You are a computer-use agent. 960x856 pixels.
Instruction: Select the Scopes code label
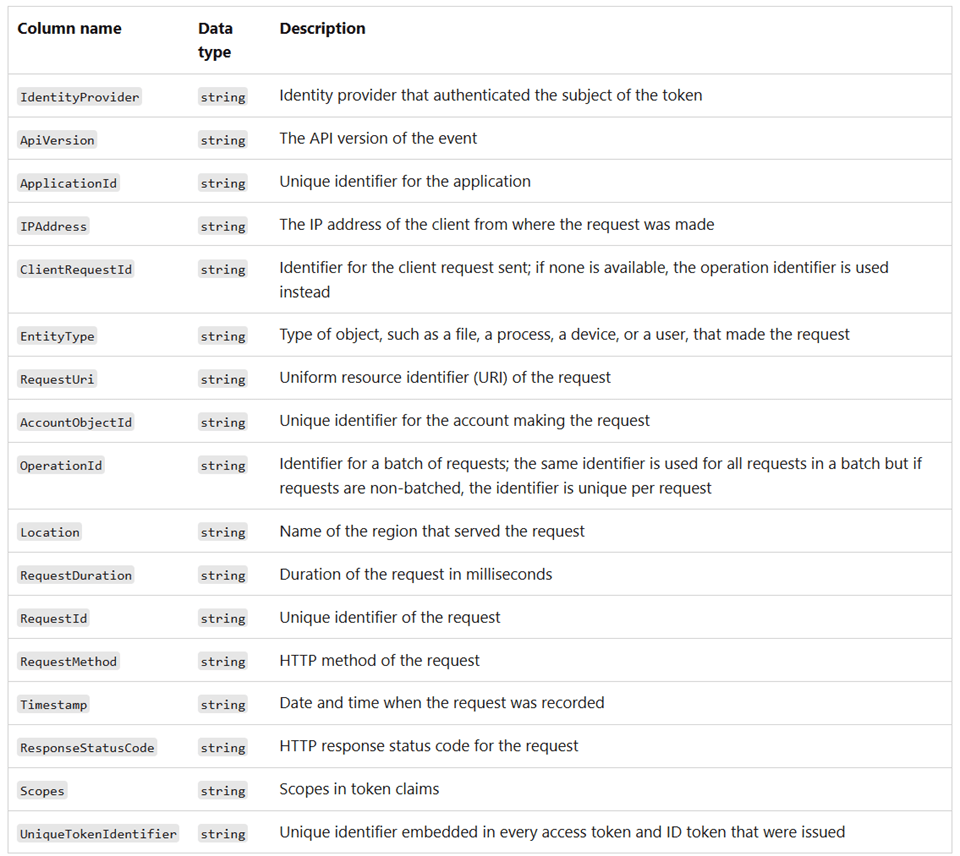(42, 790)
